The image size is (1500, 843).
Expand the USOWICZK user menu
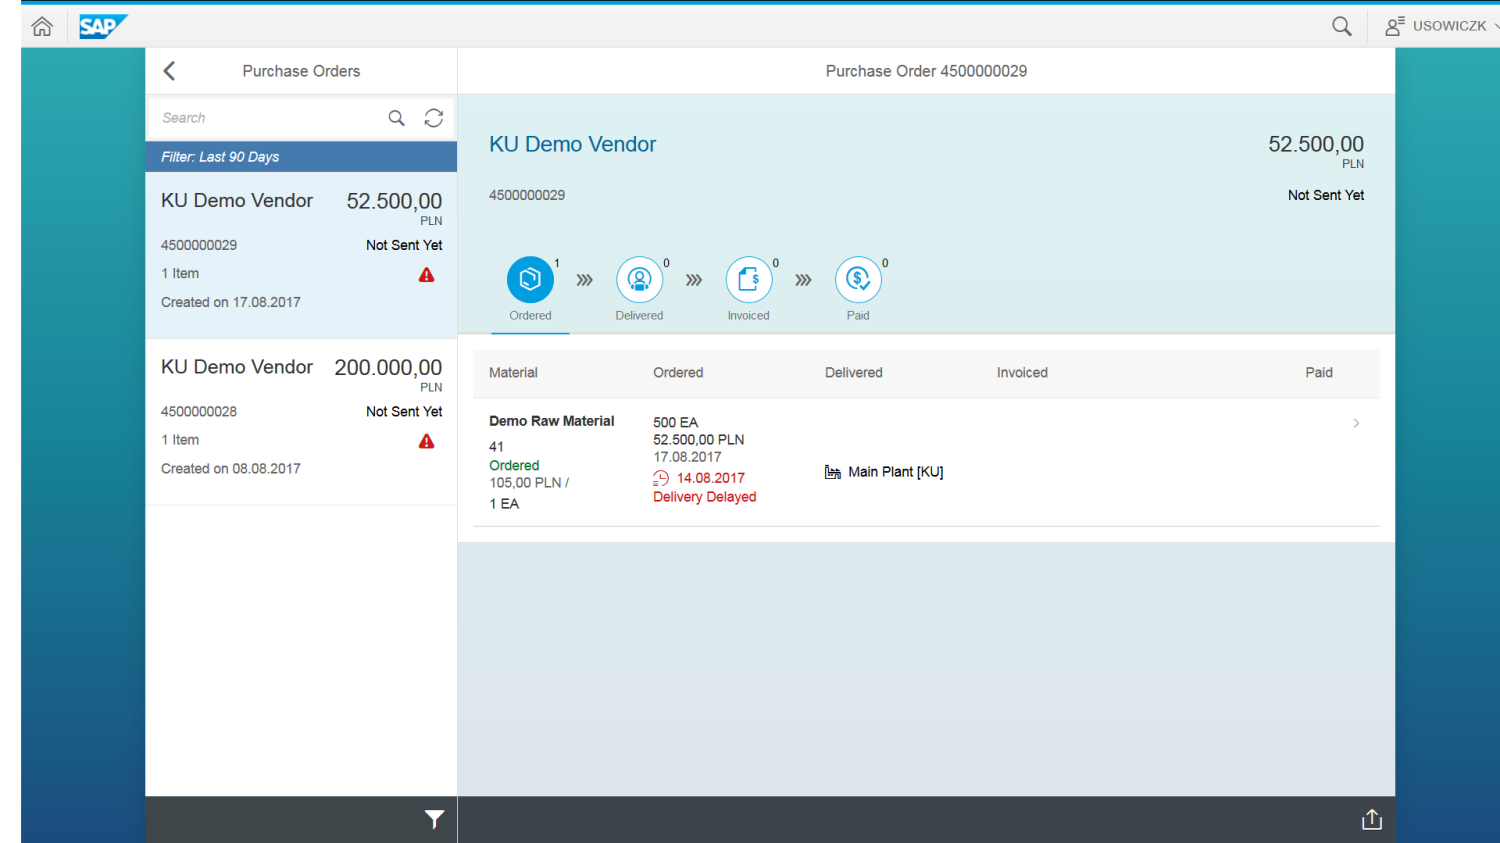tap(1436, 26)
